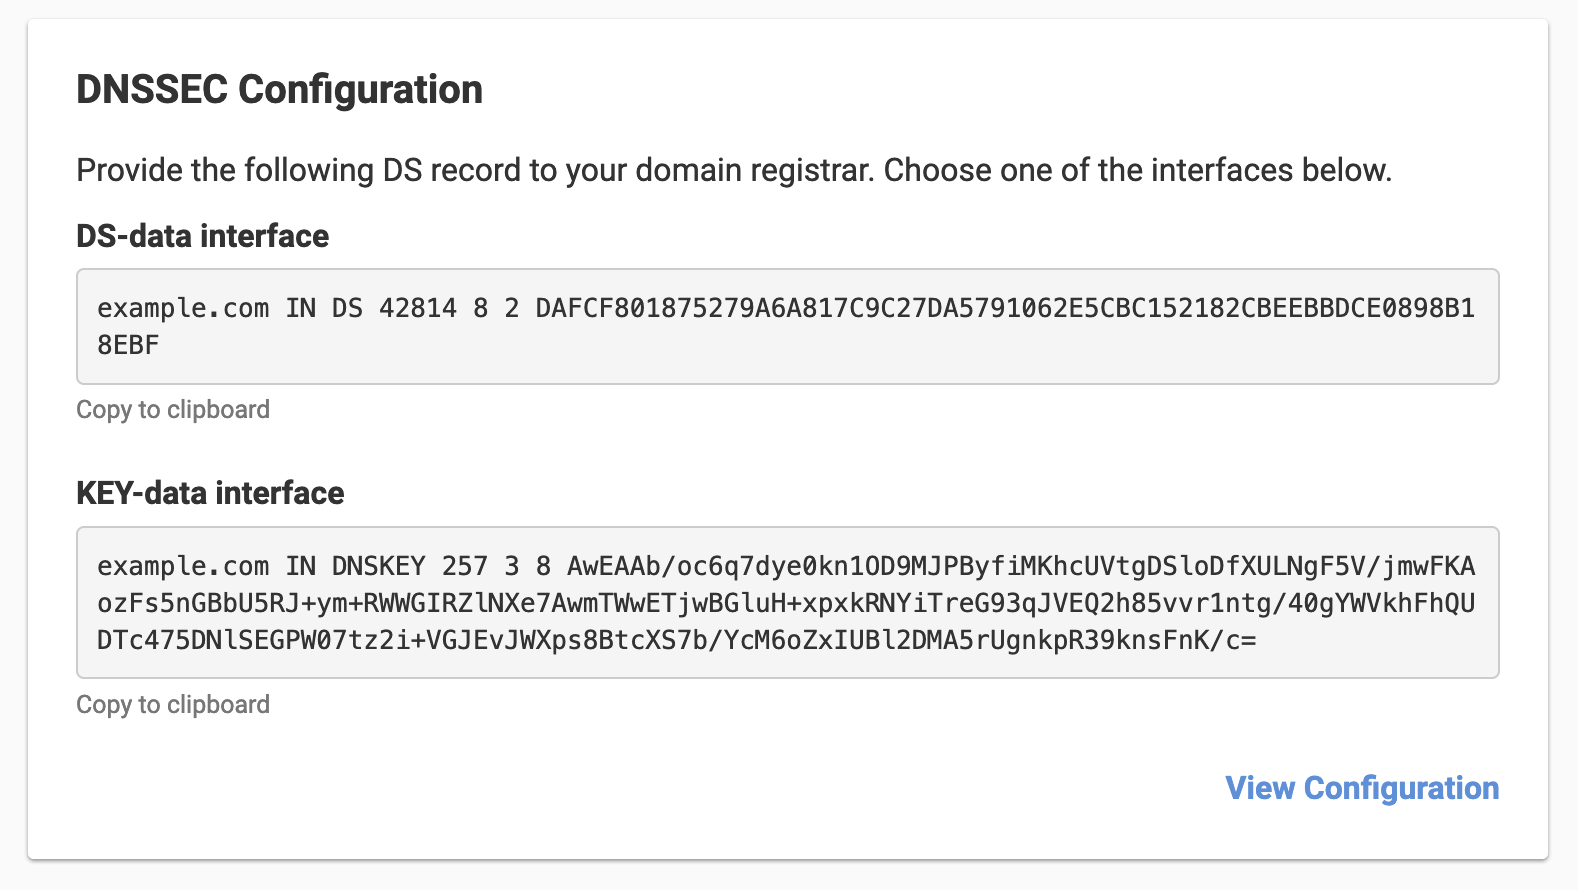Click inside the KEY-data record box
The image size is (1578, 890).
point(787,602)
